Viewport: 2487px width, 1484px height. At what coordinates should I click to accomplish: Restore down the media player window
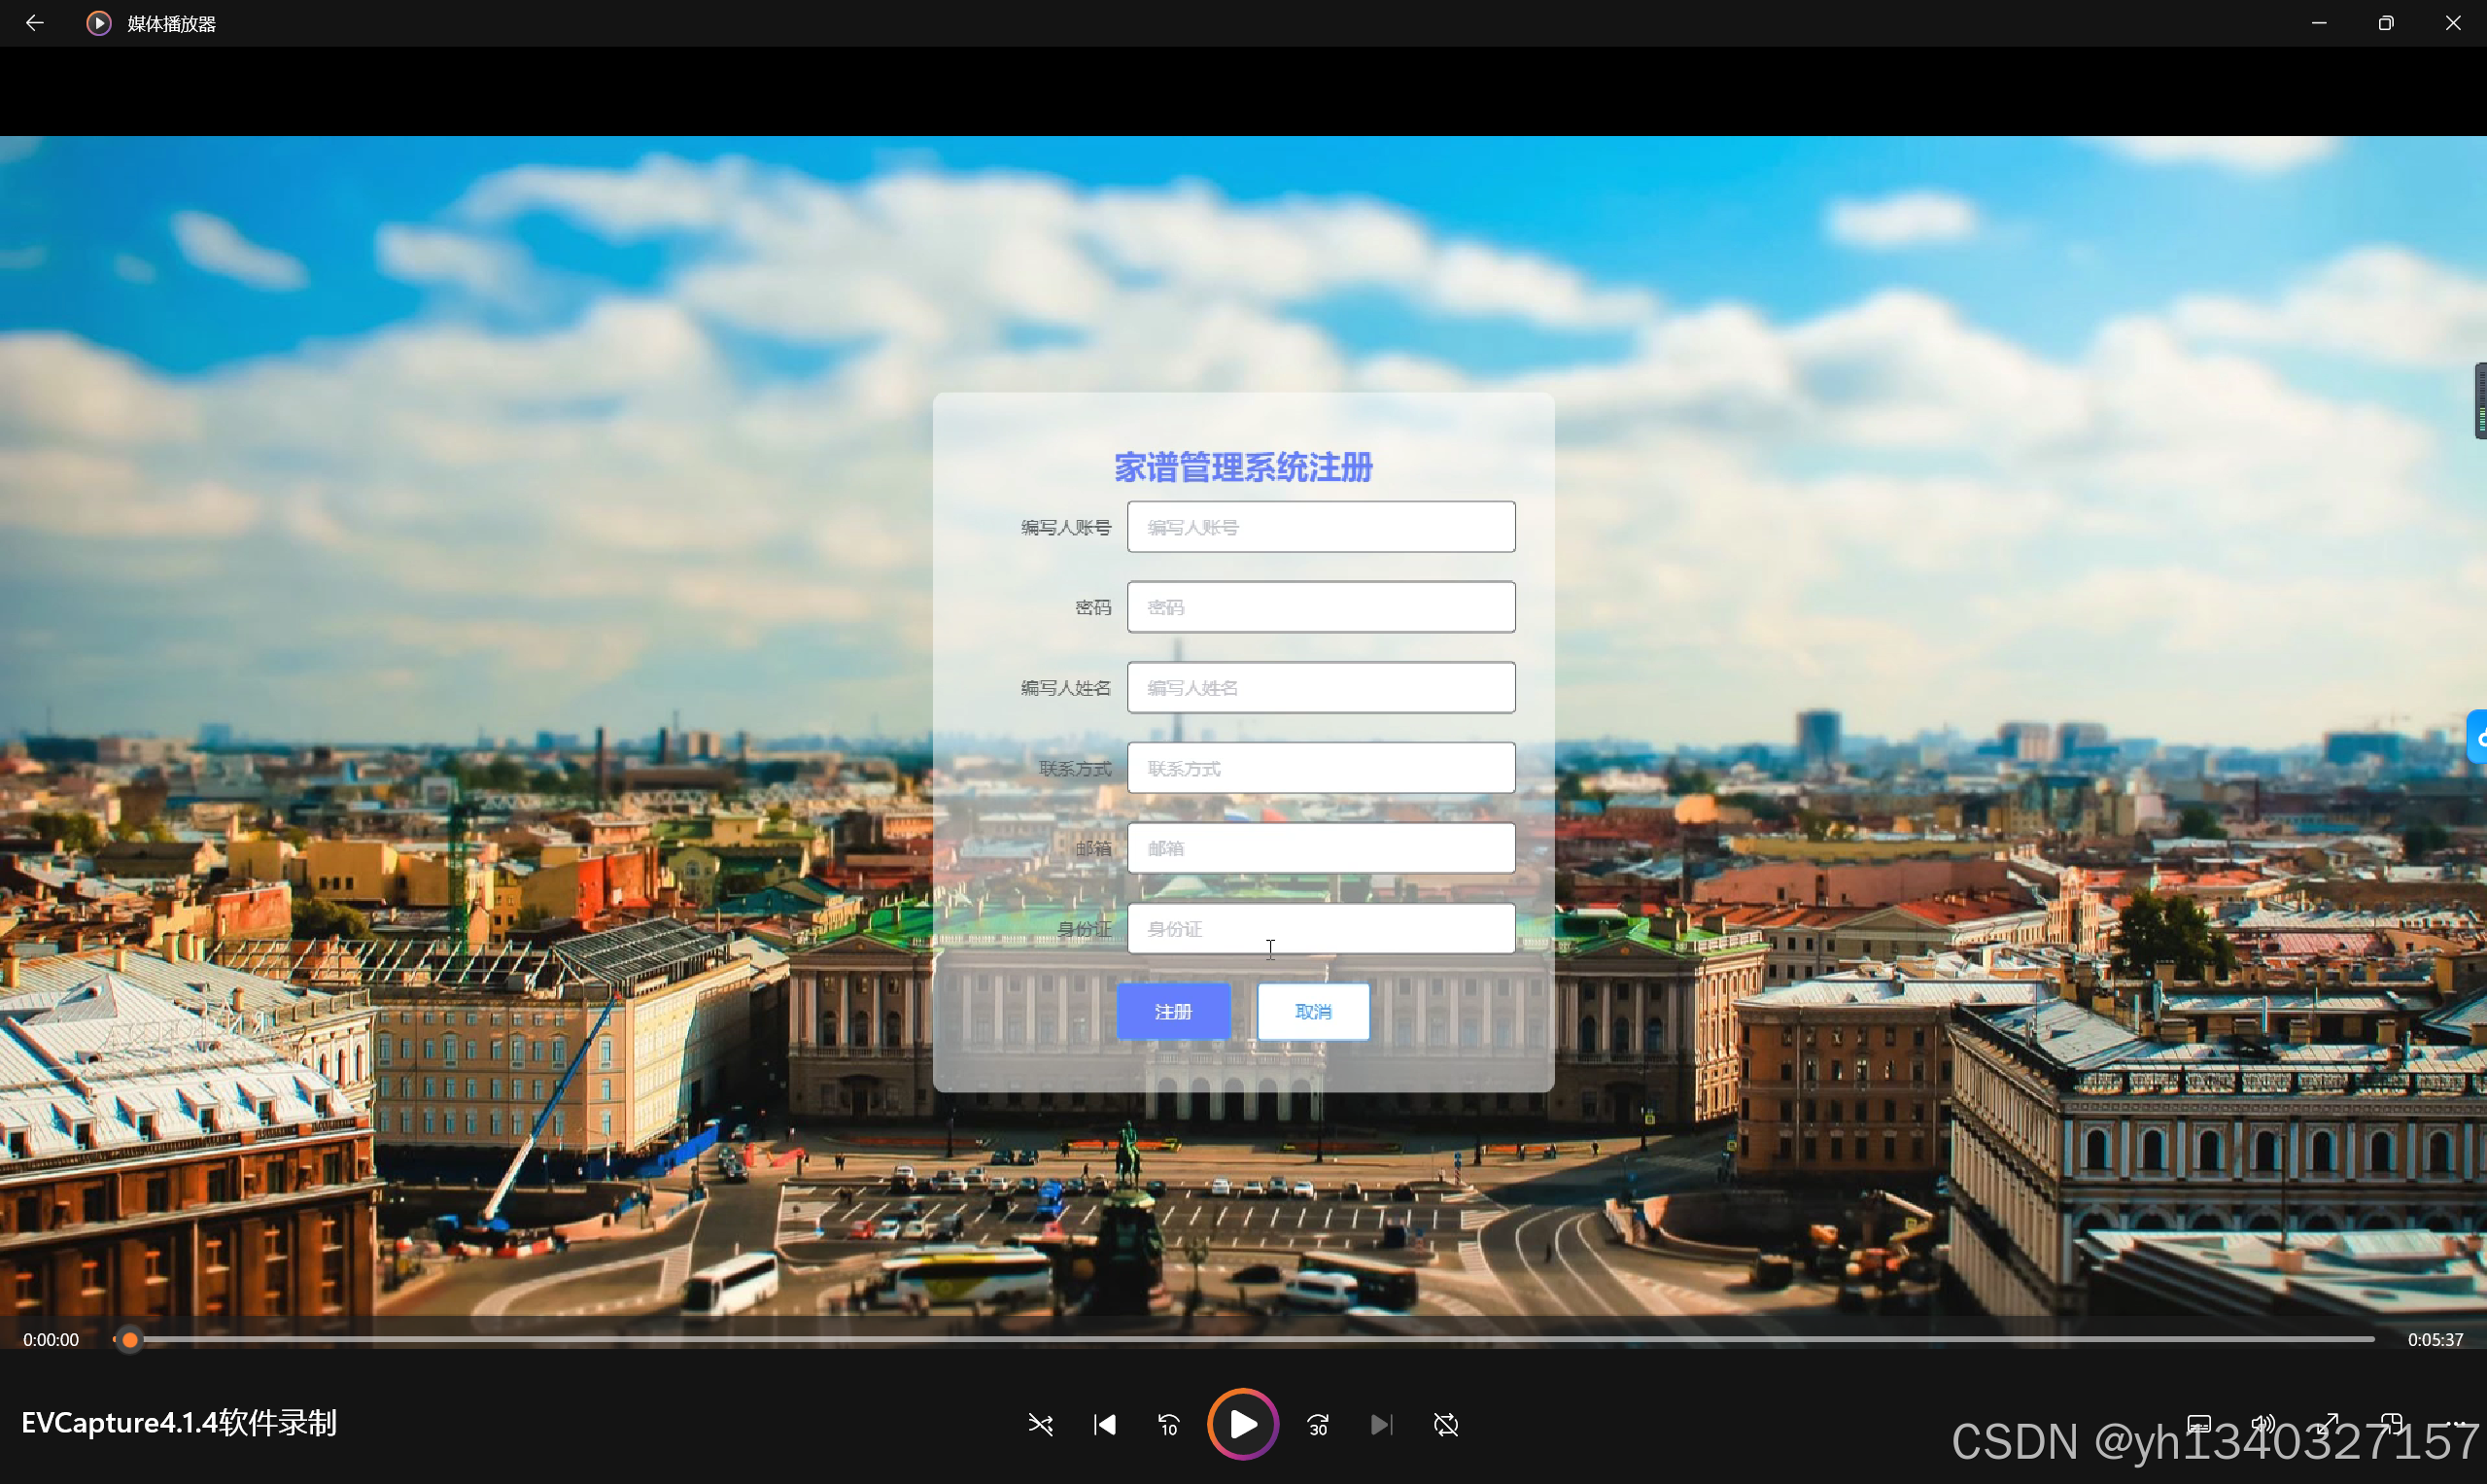2386,23
